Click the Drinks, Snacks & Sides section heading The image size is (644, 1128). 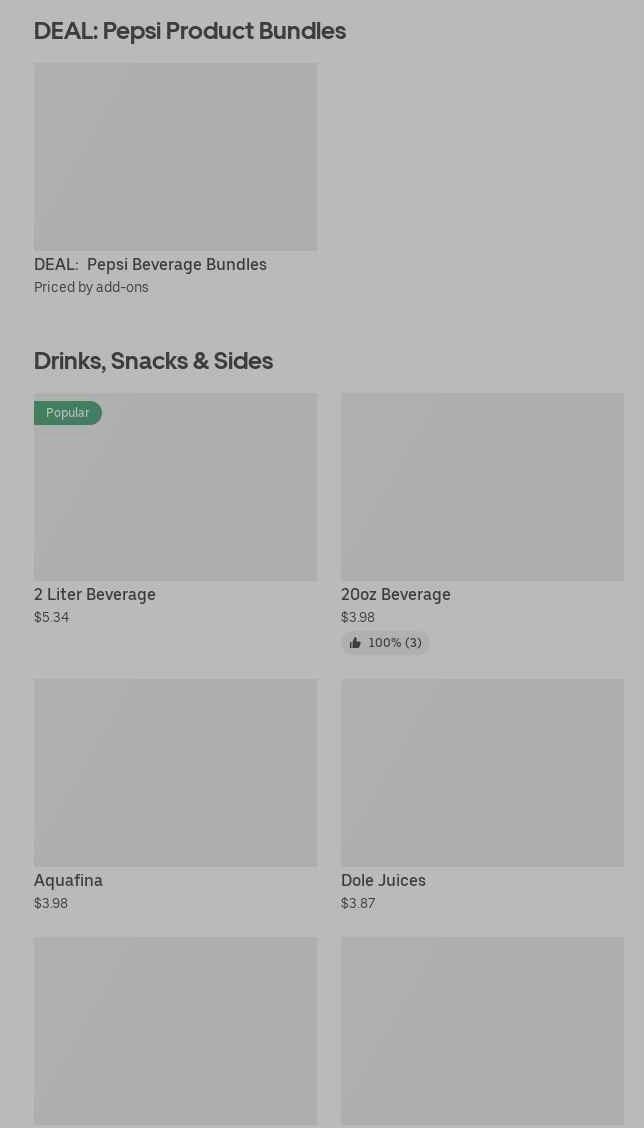click(x=153, y=361)
